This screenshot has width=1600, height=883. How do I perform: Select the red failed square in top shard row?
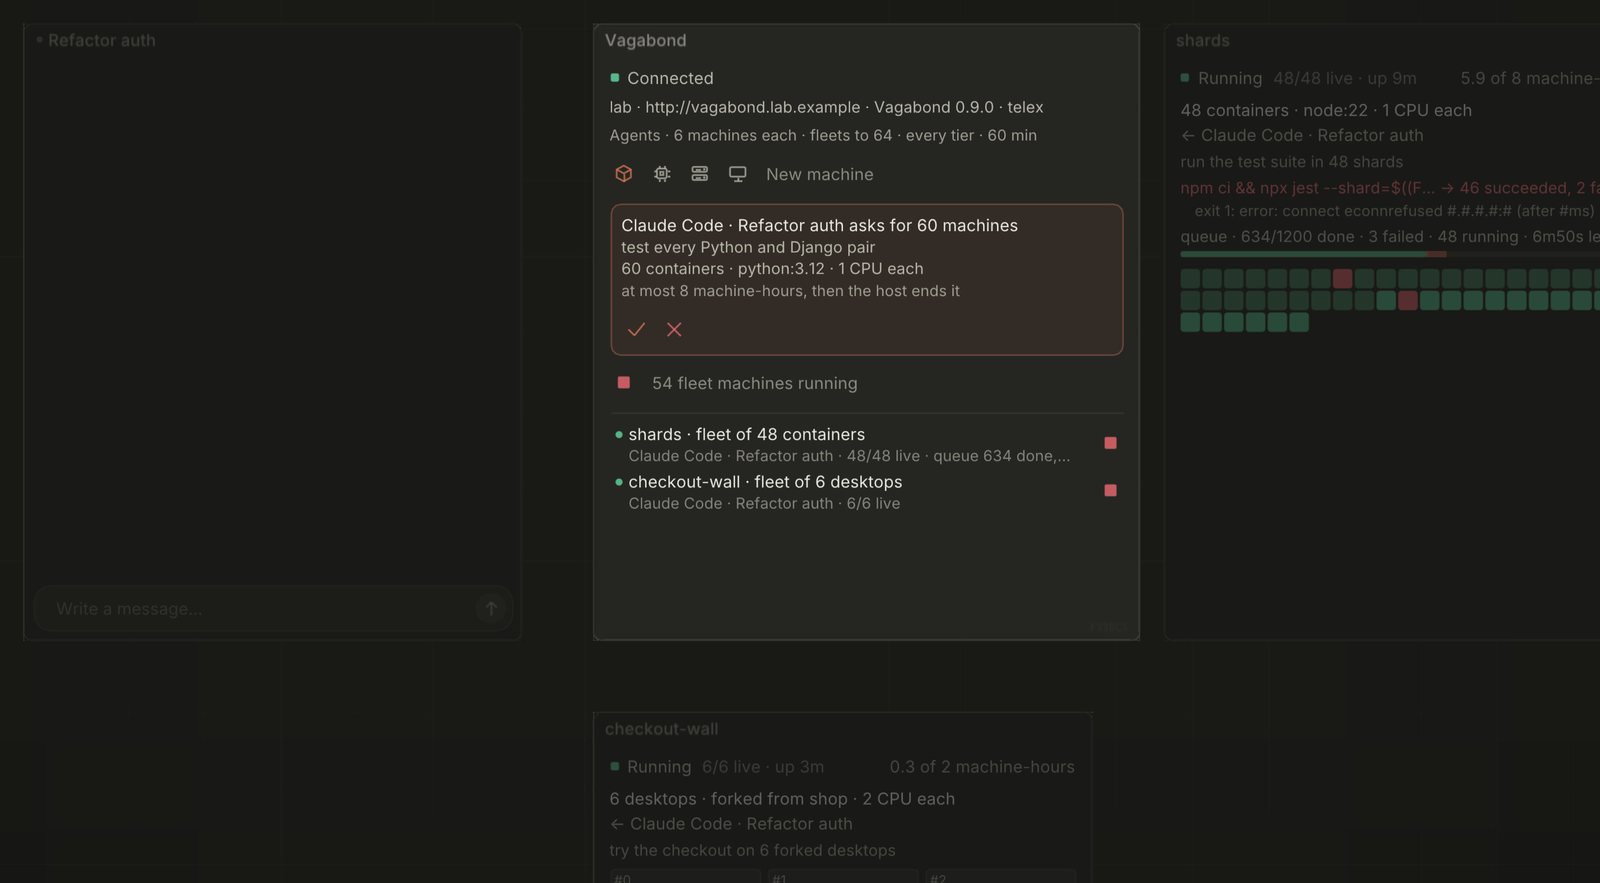(x=1342, y=278)
